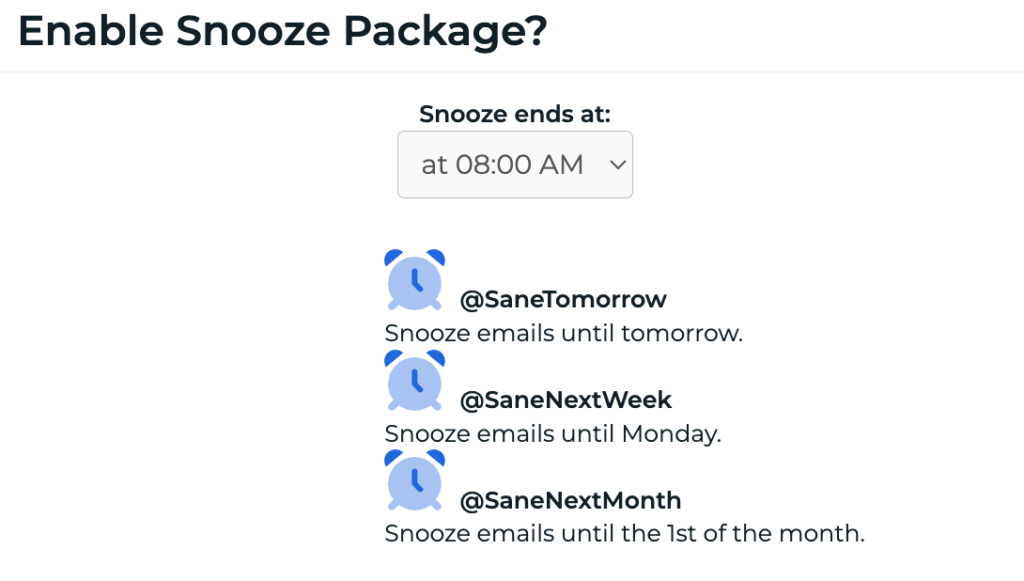1024x581 pixels.
Task: Select the "at 08:00 AM" text value
Action: pyautogui.click(x=502, y=165)
